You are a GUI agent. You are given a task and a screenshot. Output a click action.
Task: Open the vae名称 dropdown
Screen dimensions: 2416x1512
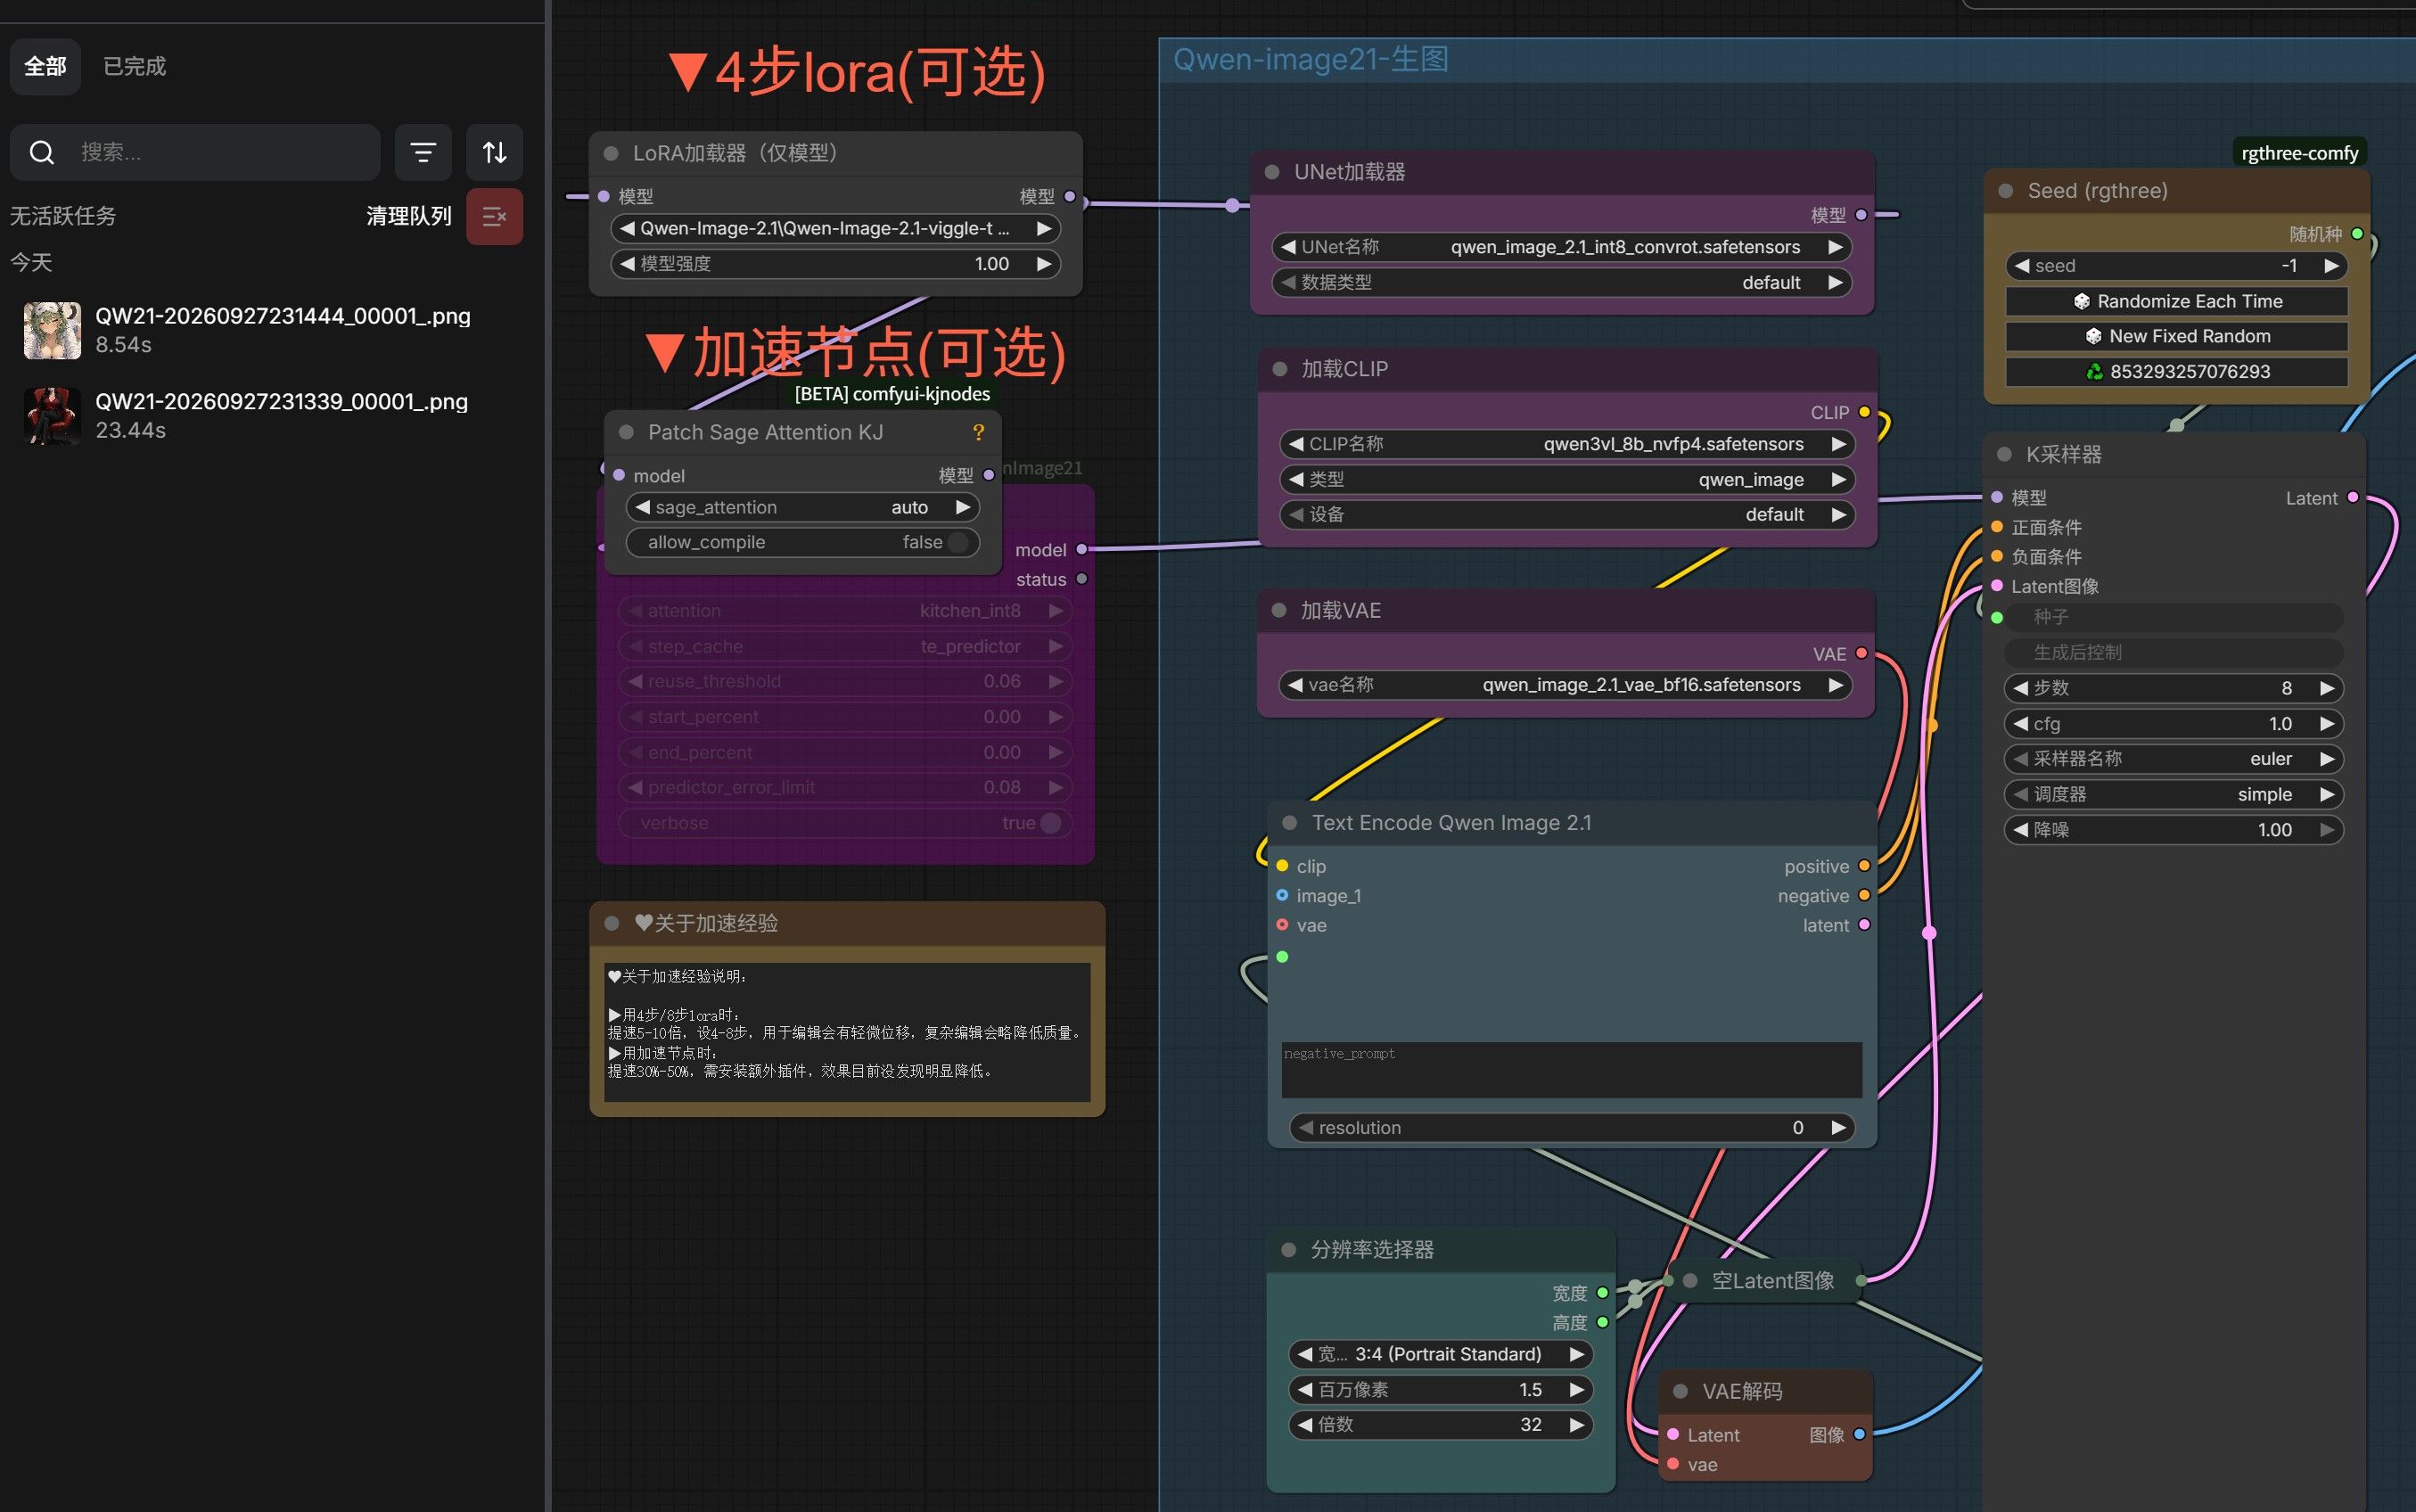(1565, 685)
